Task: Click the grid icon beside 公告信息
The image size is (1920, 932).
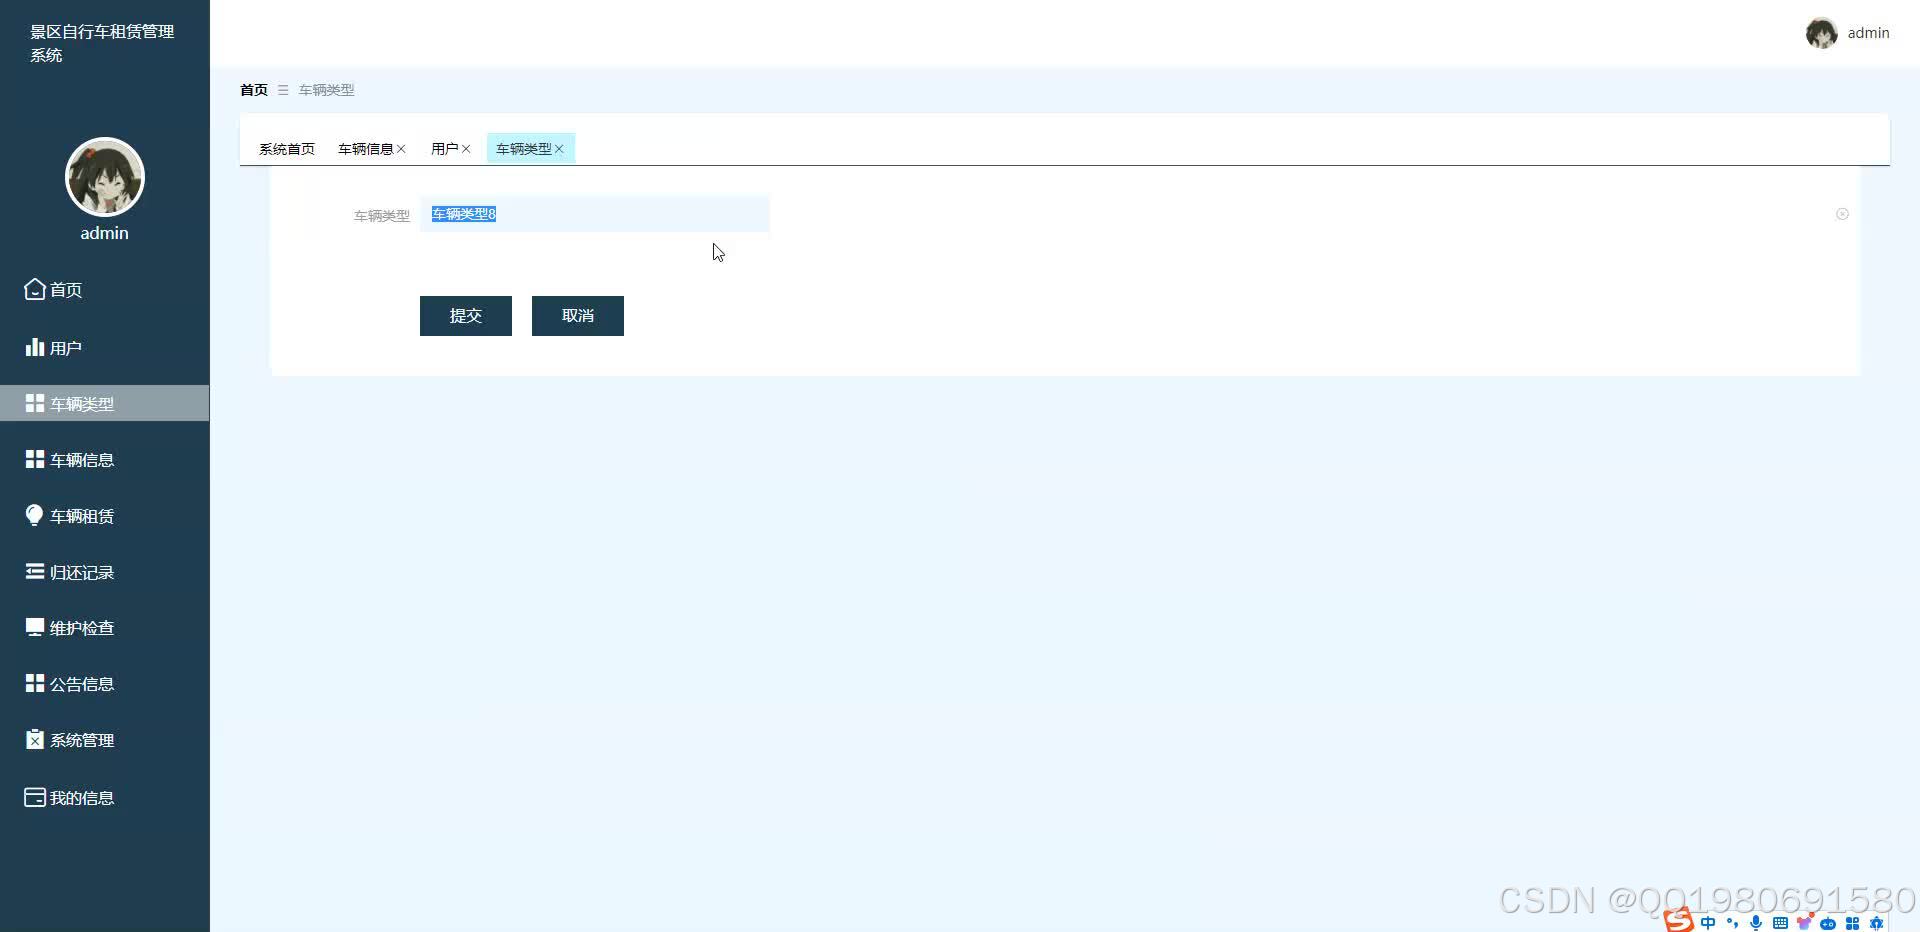Action: pyautogui.click(x=35, y=683)
